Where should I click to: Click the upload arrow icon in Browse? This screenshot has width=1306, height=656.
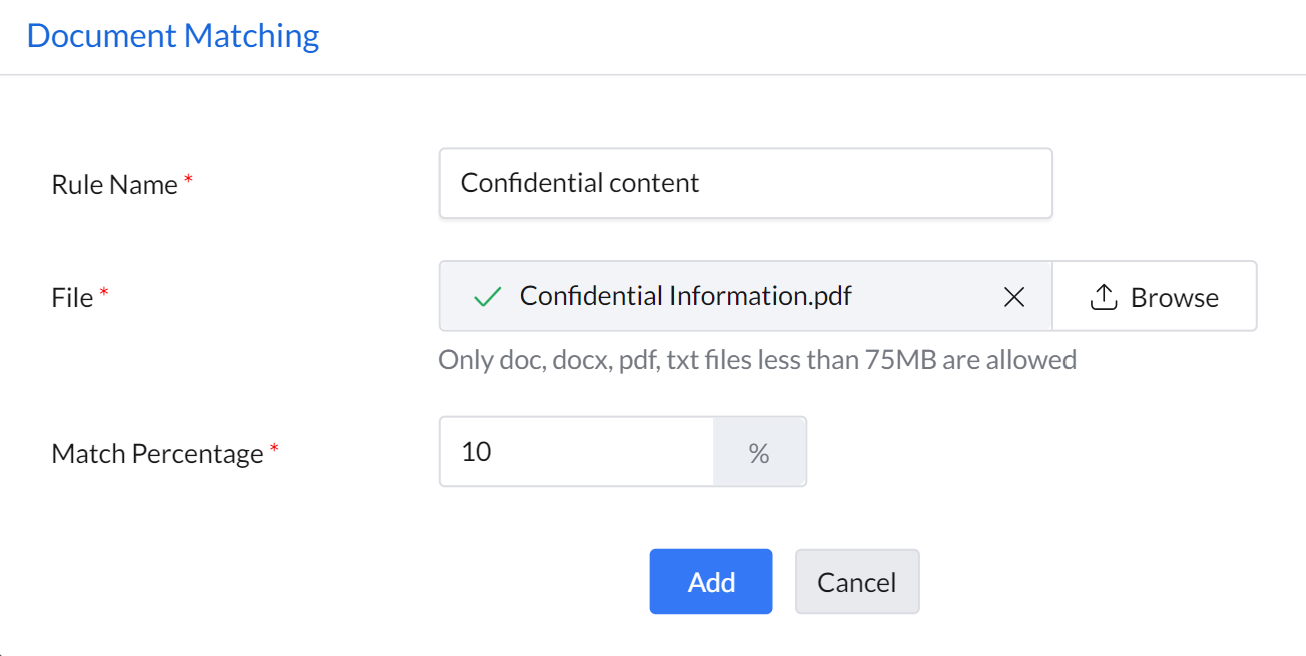click(x=1103, y=297)
